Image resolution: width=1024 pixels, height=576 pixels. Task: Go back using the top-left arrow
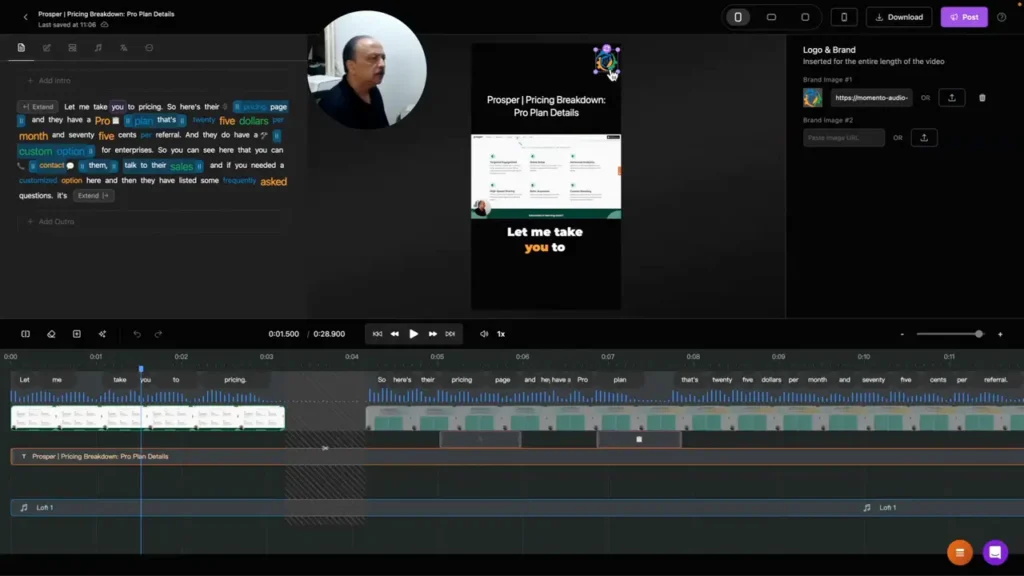coord(25,18)
